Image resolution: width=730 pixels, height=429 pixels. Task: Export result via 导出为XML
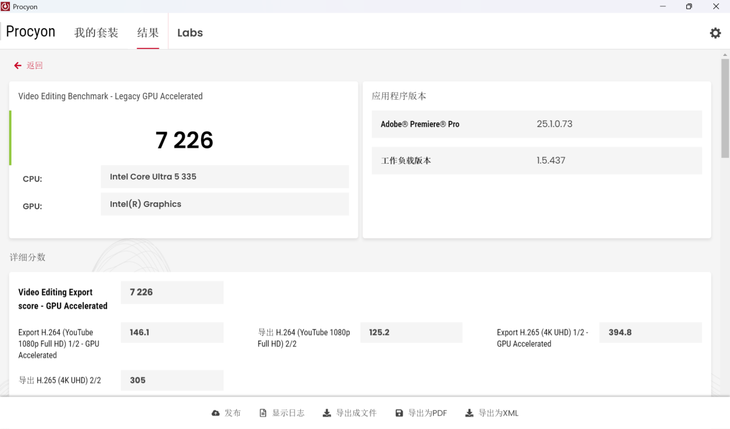click(x=499, y=413)
